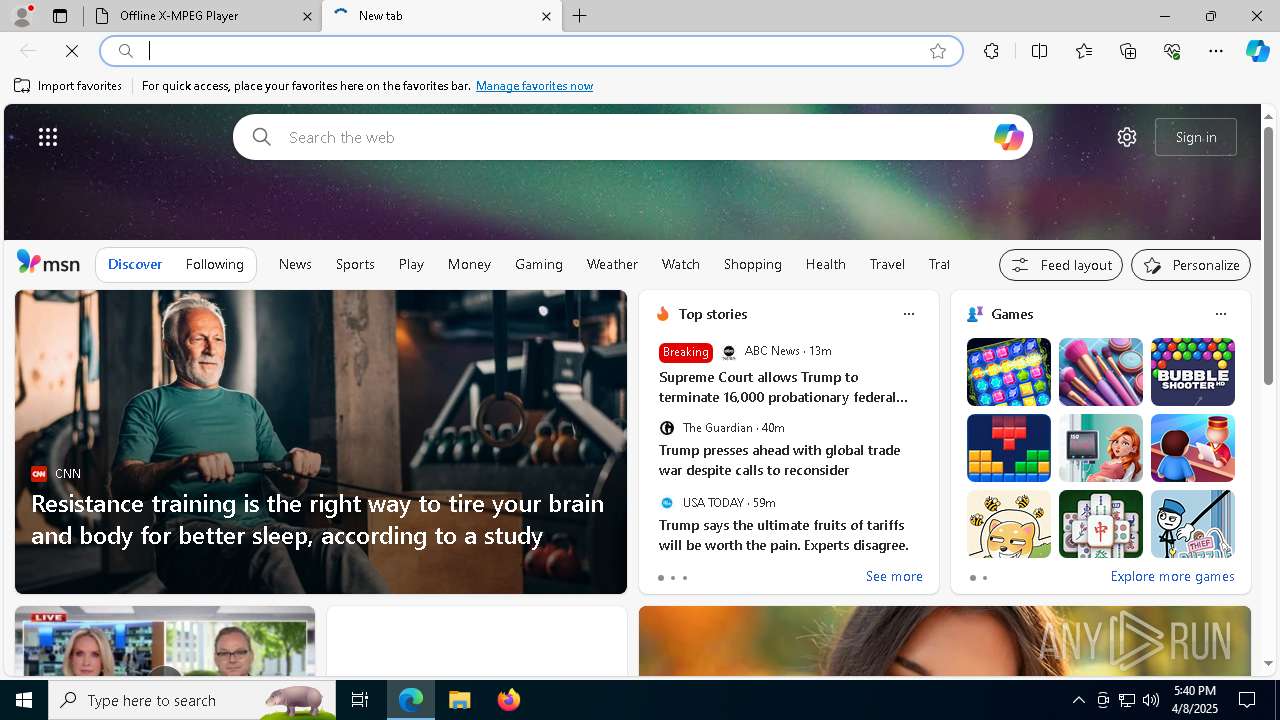Open page settings gear

click(1127, 137)
